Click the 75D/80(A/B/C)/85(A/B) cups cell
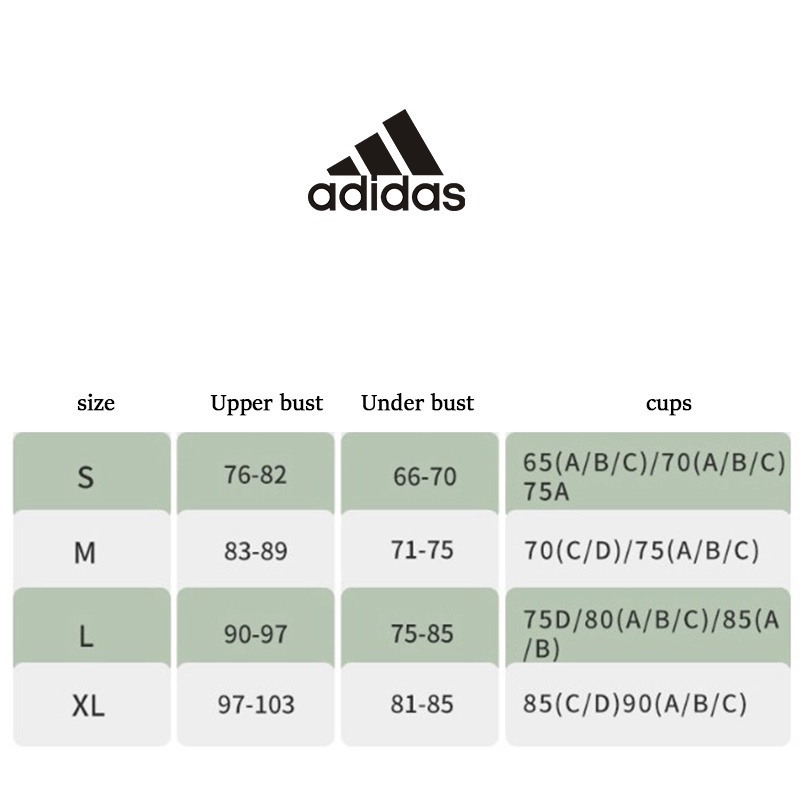 648,627
